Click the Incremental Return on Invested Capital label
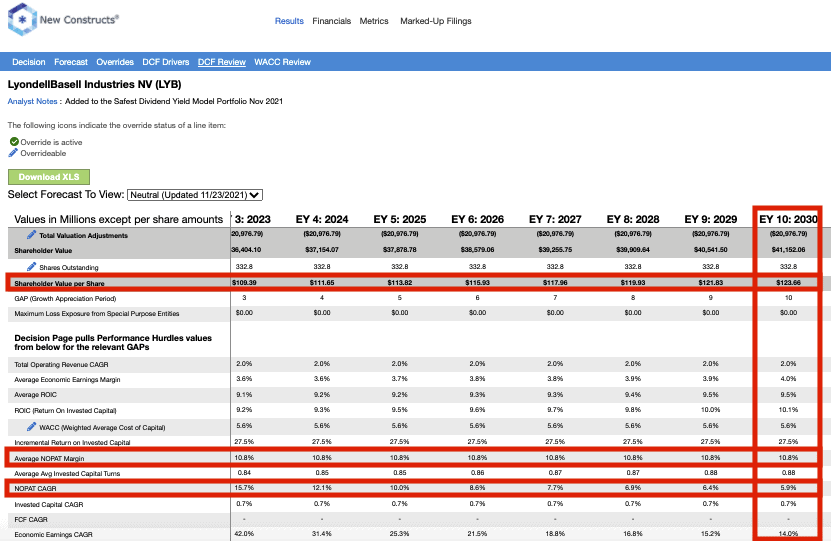 pyautogui.click(x=72, y=442)
